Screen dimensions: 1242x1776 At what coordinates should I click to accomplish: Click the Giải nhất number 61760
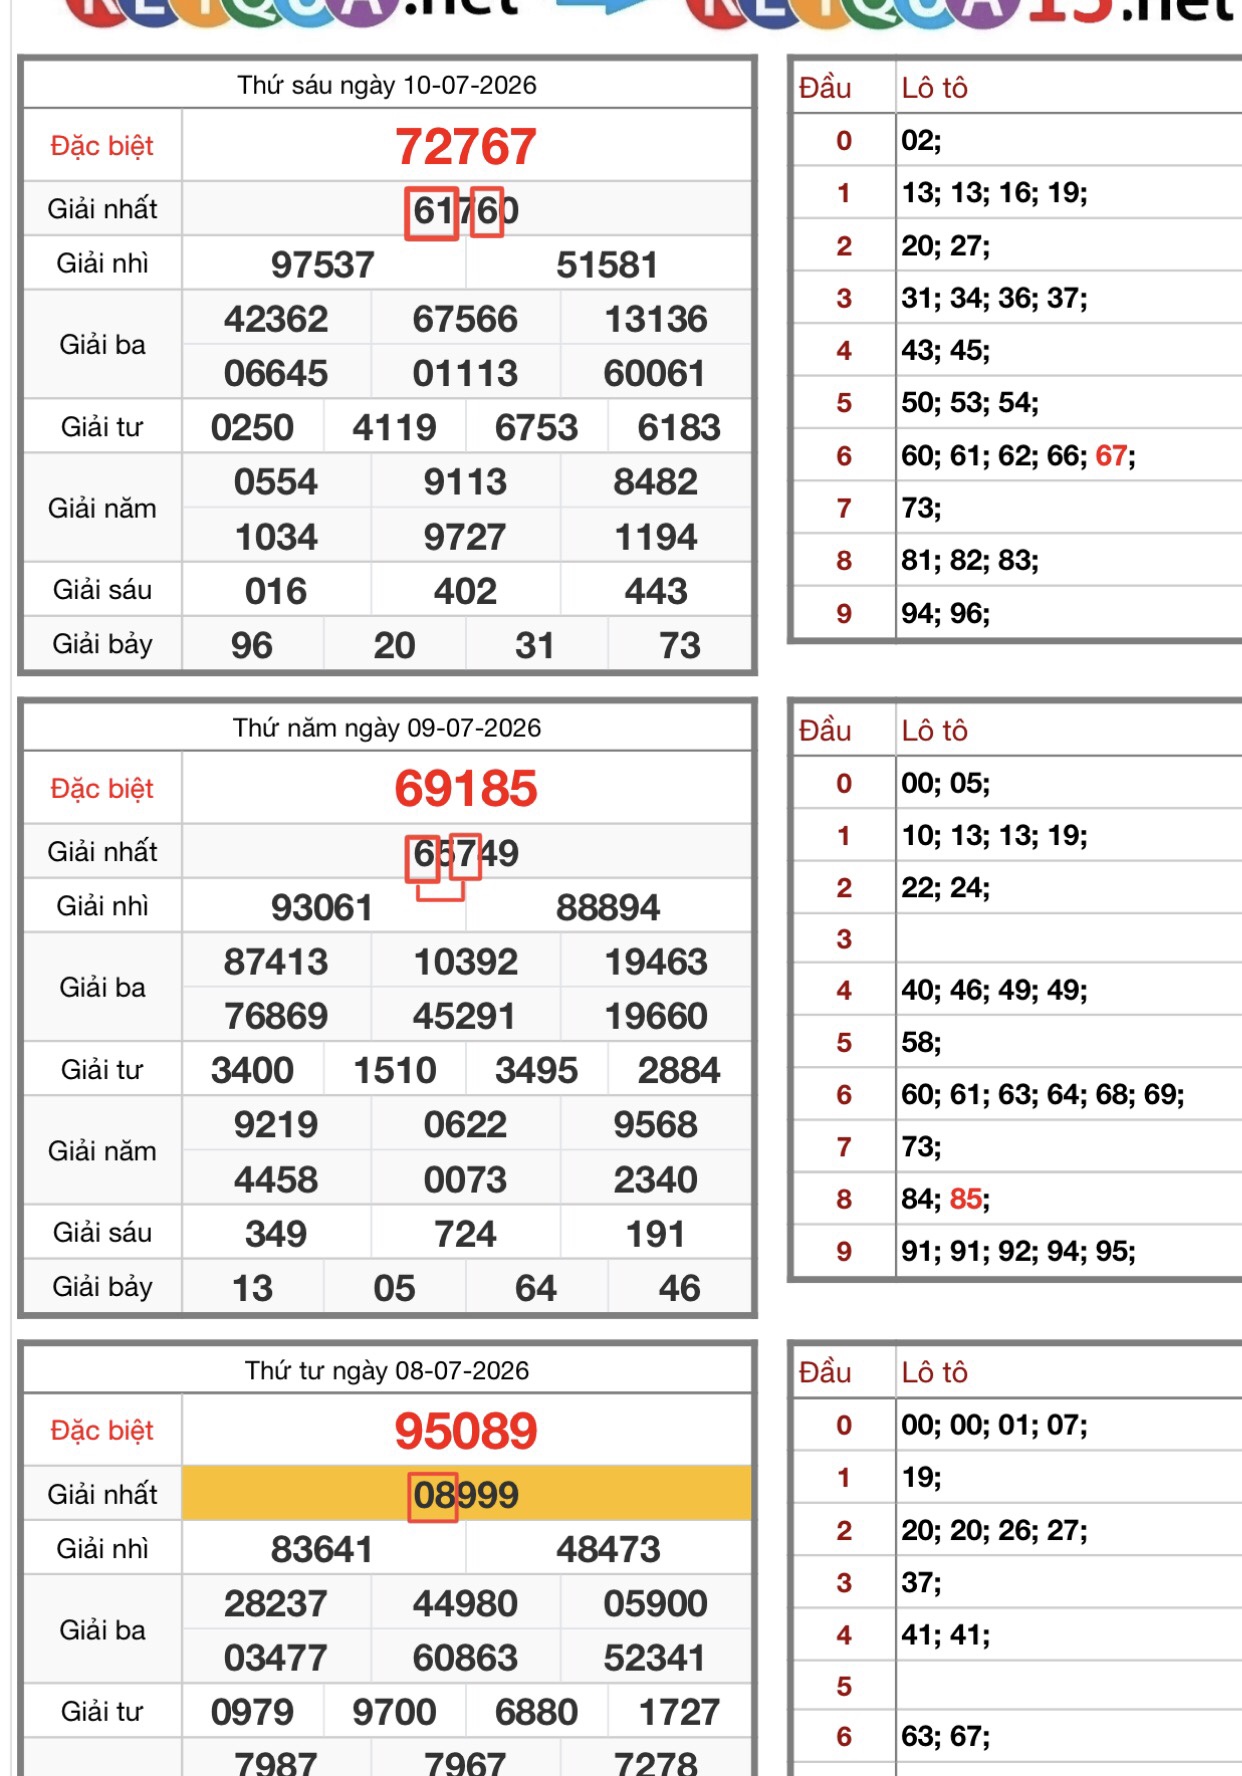click(466, 211)
